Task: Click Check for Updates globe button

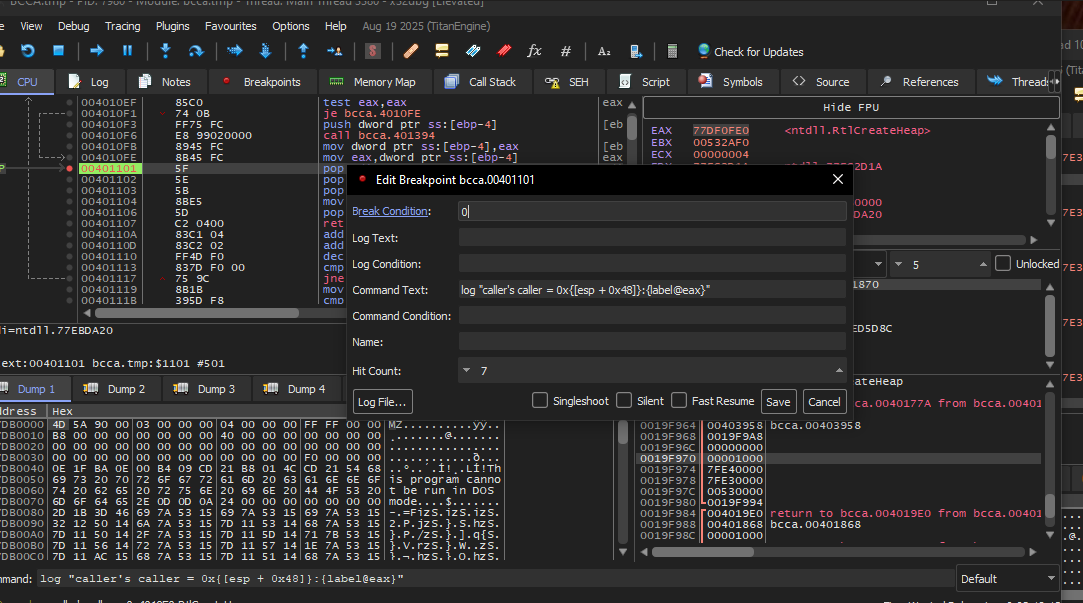Action: (x=750, y=51)
